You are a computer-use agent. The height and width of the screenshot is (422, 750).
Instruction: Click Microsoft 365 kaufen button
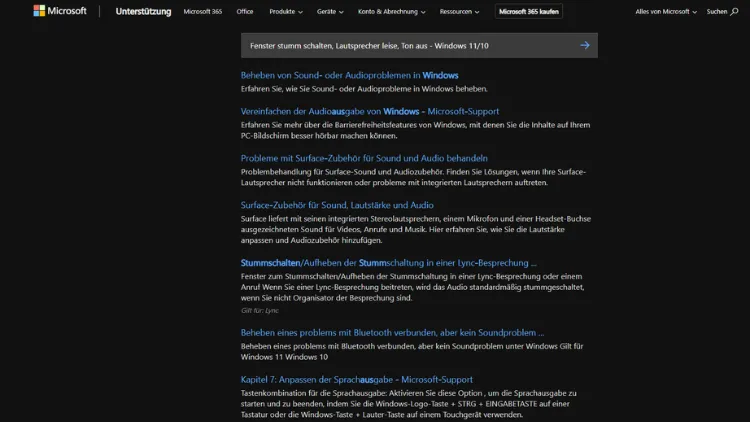point(529,11)
